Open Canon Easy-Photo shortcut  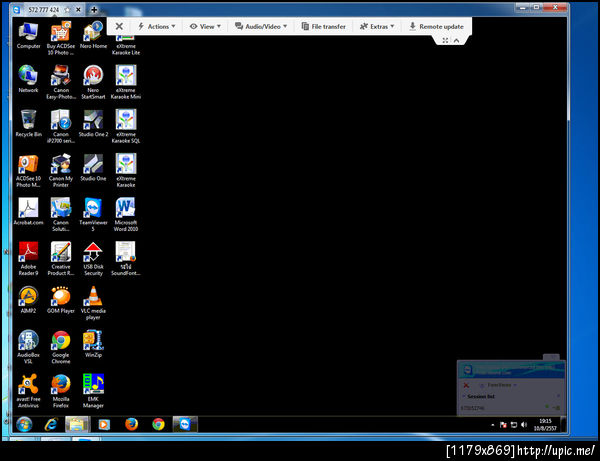(x=60, y=82)
